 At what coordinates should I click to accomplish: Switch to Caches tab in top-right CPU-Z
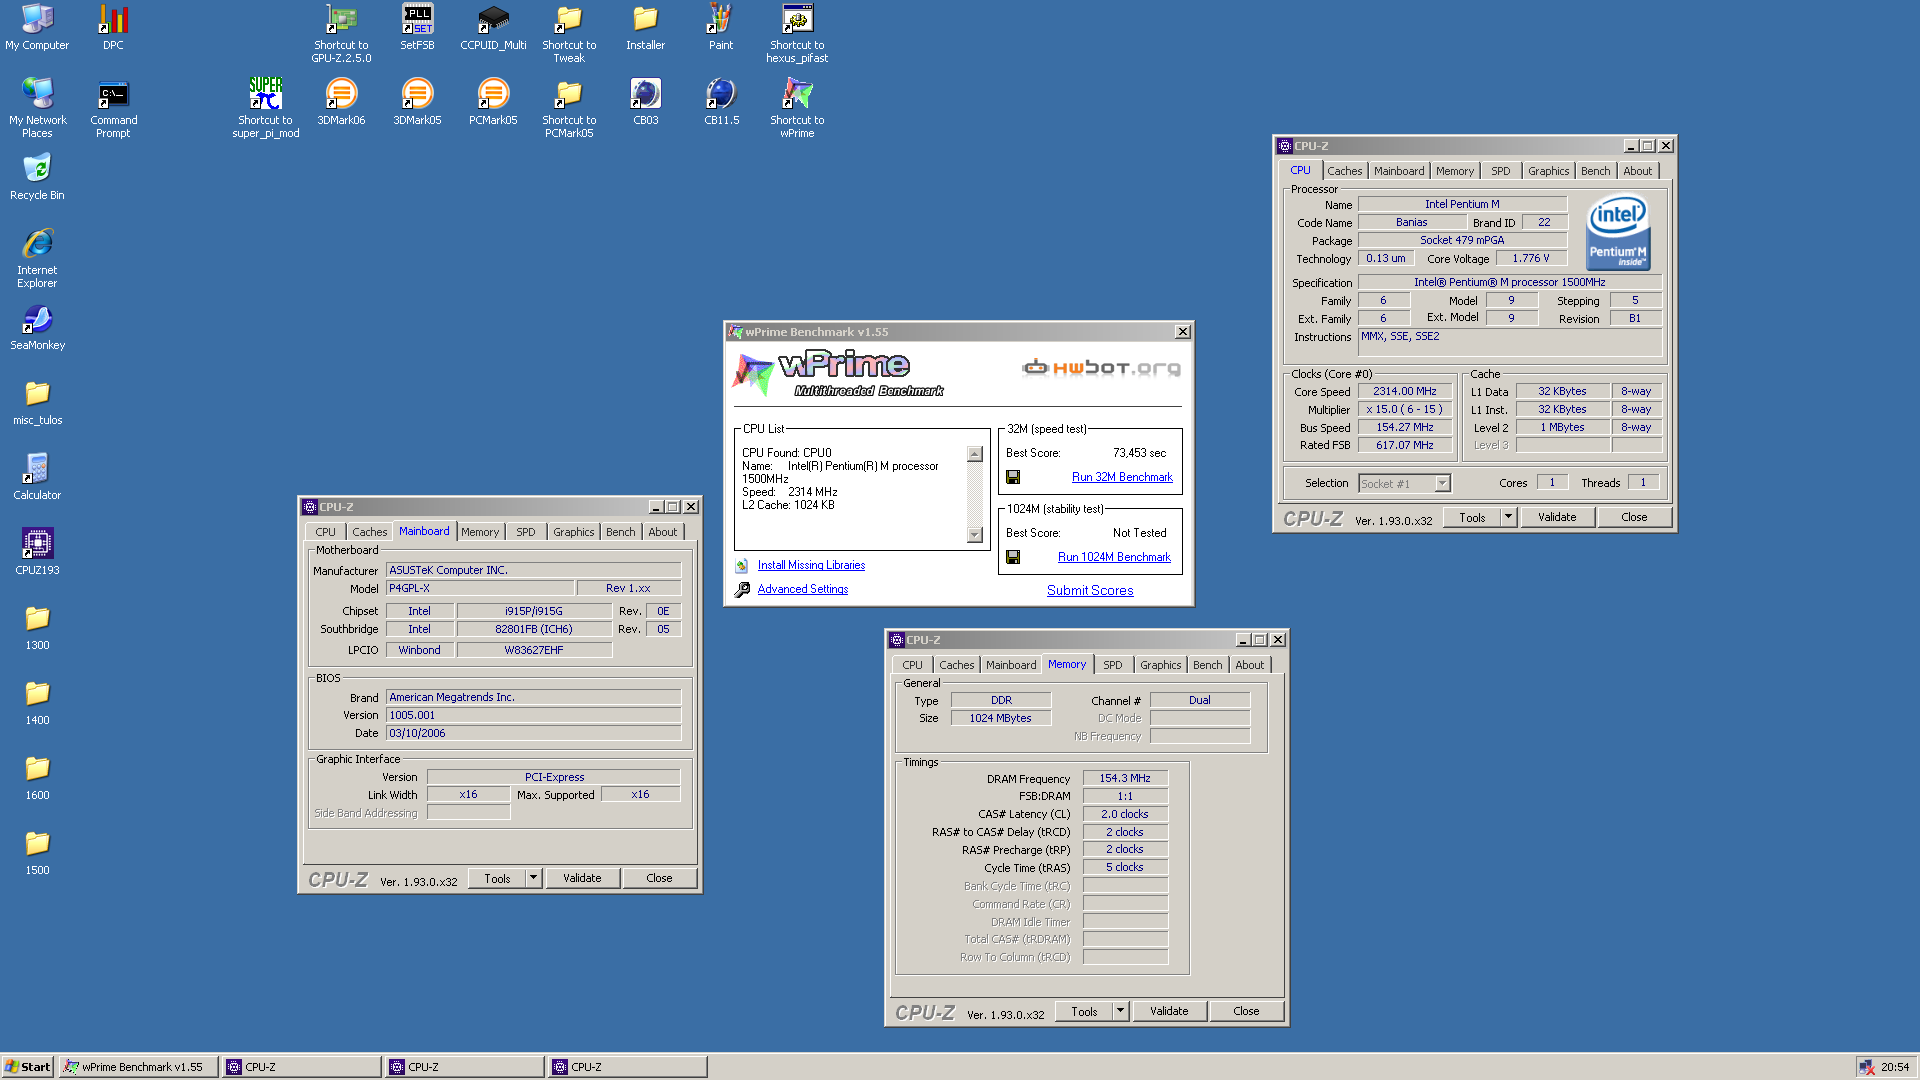(x=1344, y=171)
